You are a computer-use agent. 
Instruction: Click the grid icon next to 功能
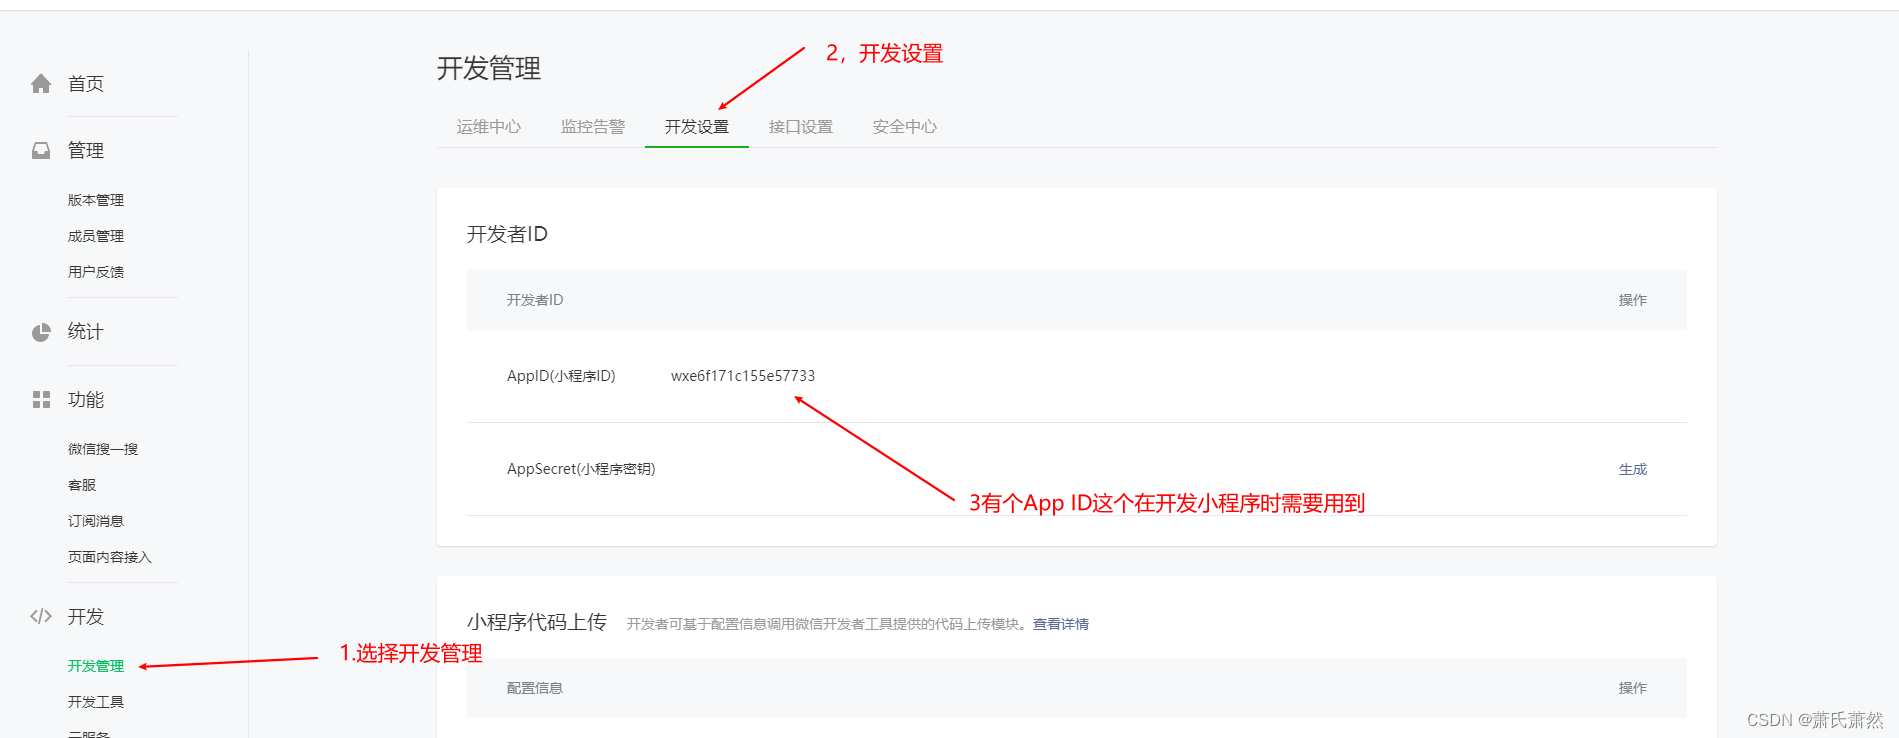(x=41, y=400)
